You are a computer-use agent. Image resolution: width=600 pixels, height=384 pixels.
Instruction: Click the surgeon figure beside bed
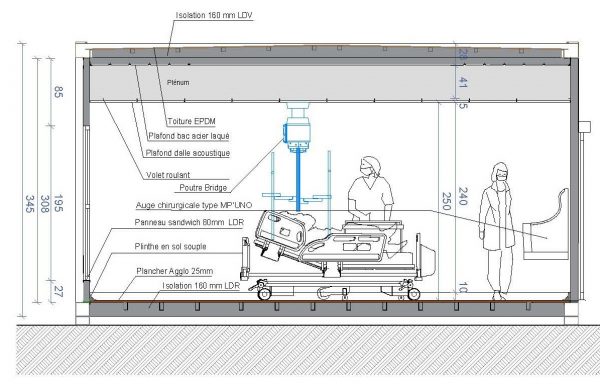(370, 190)
